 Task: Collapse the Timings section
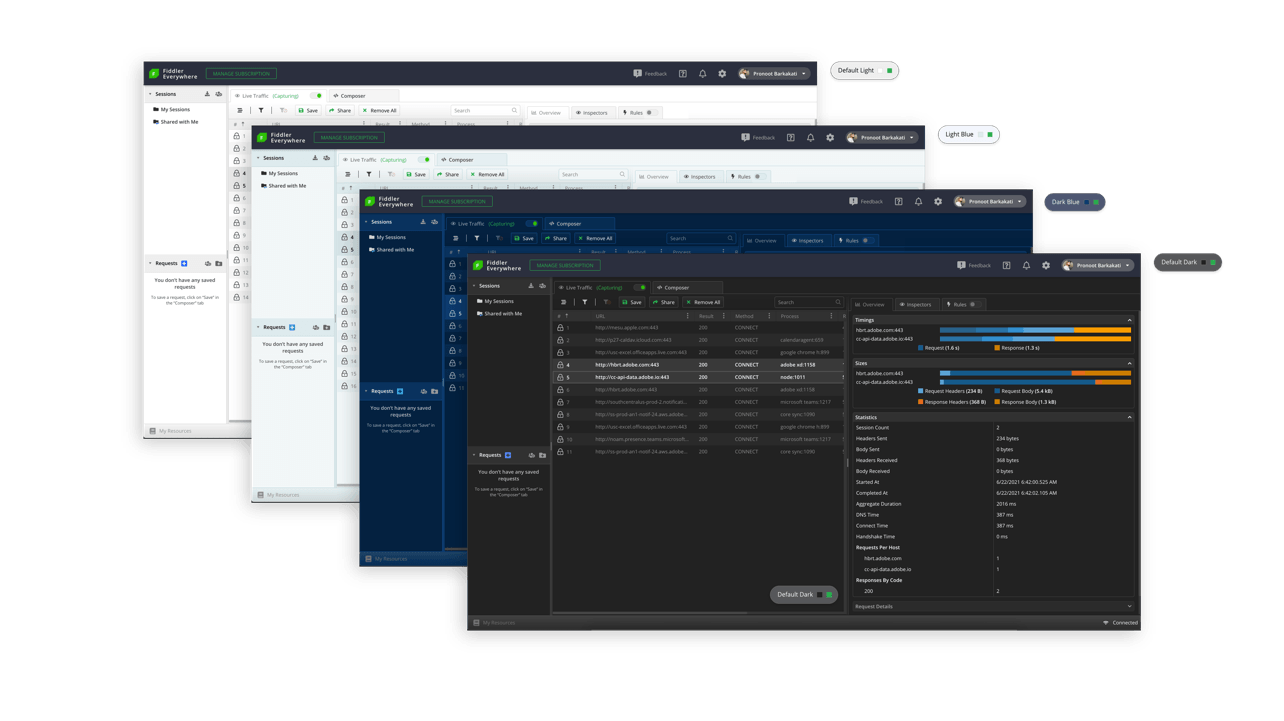tap(1130, 320)
